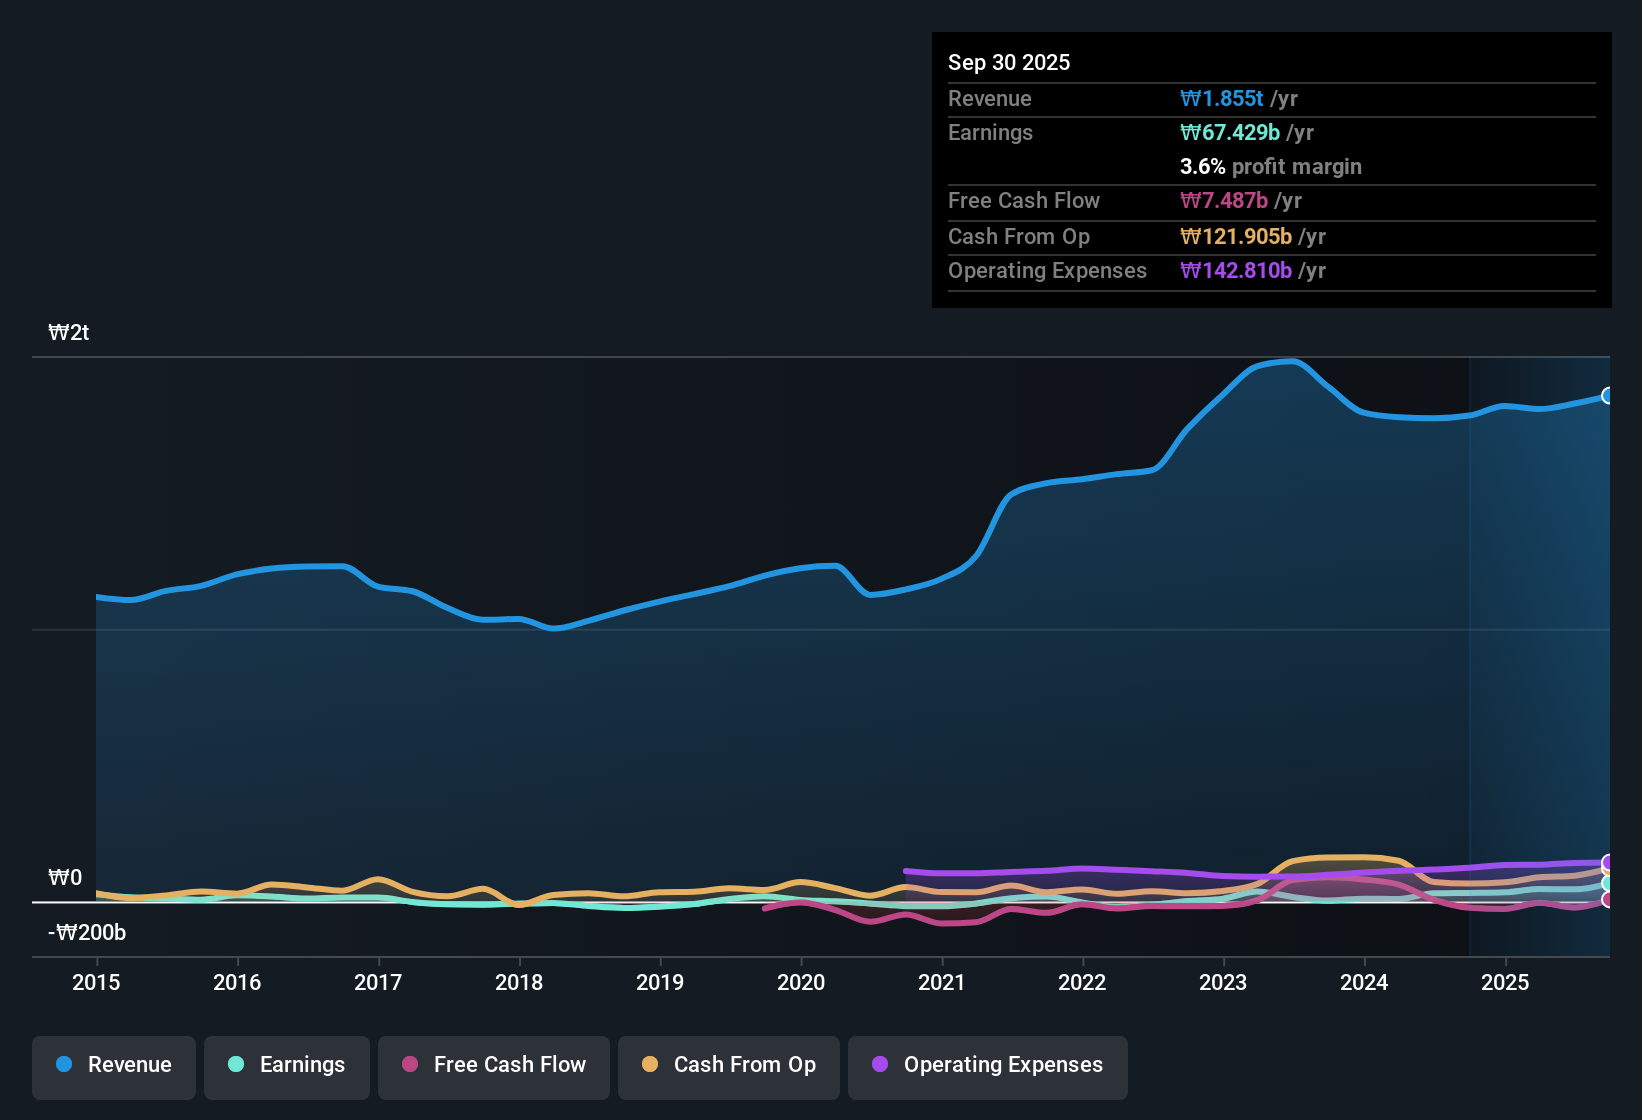Click the orange Cash From Op dot icon
Screen dimensions: 1642x1120
click(x=649, y=1065)
